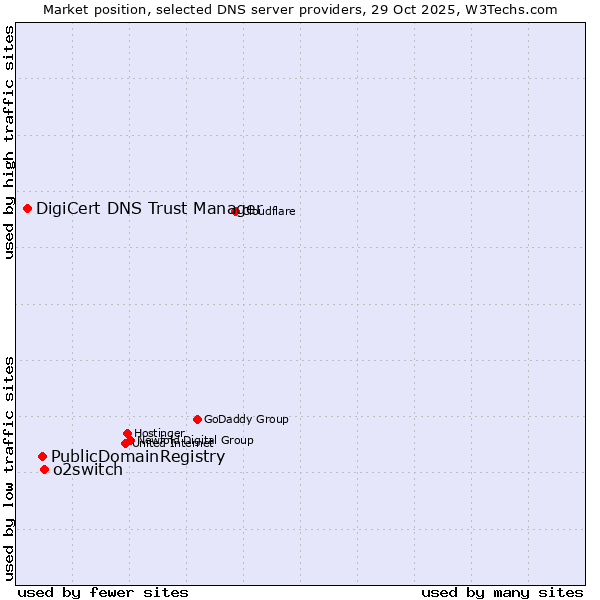
Task: Click the PublicDomainRegistry red marker
Action: (42, 457)
